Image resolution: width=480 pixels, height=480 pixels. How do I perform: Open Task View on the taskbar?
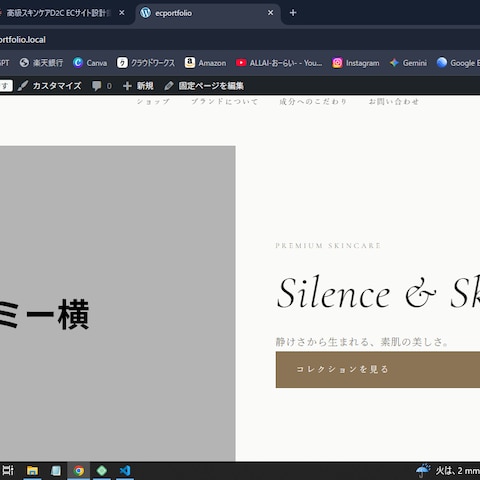[x=8, y=470]
